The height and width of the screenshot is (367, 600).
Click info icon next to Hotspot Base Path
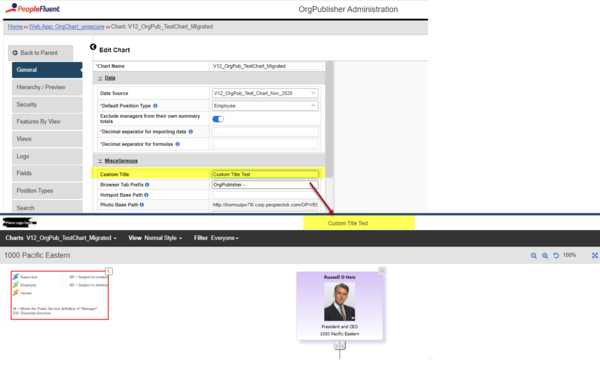[x=146, y=195]
